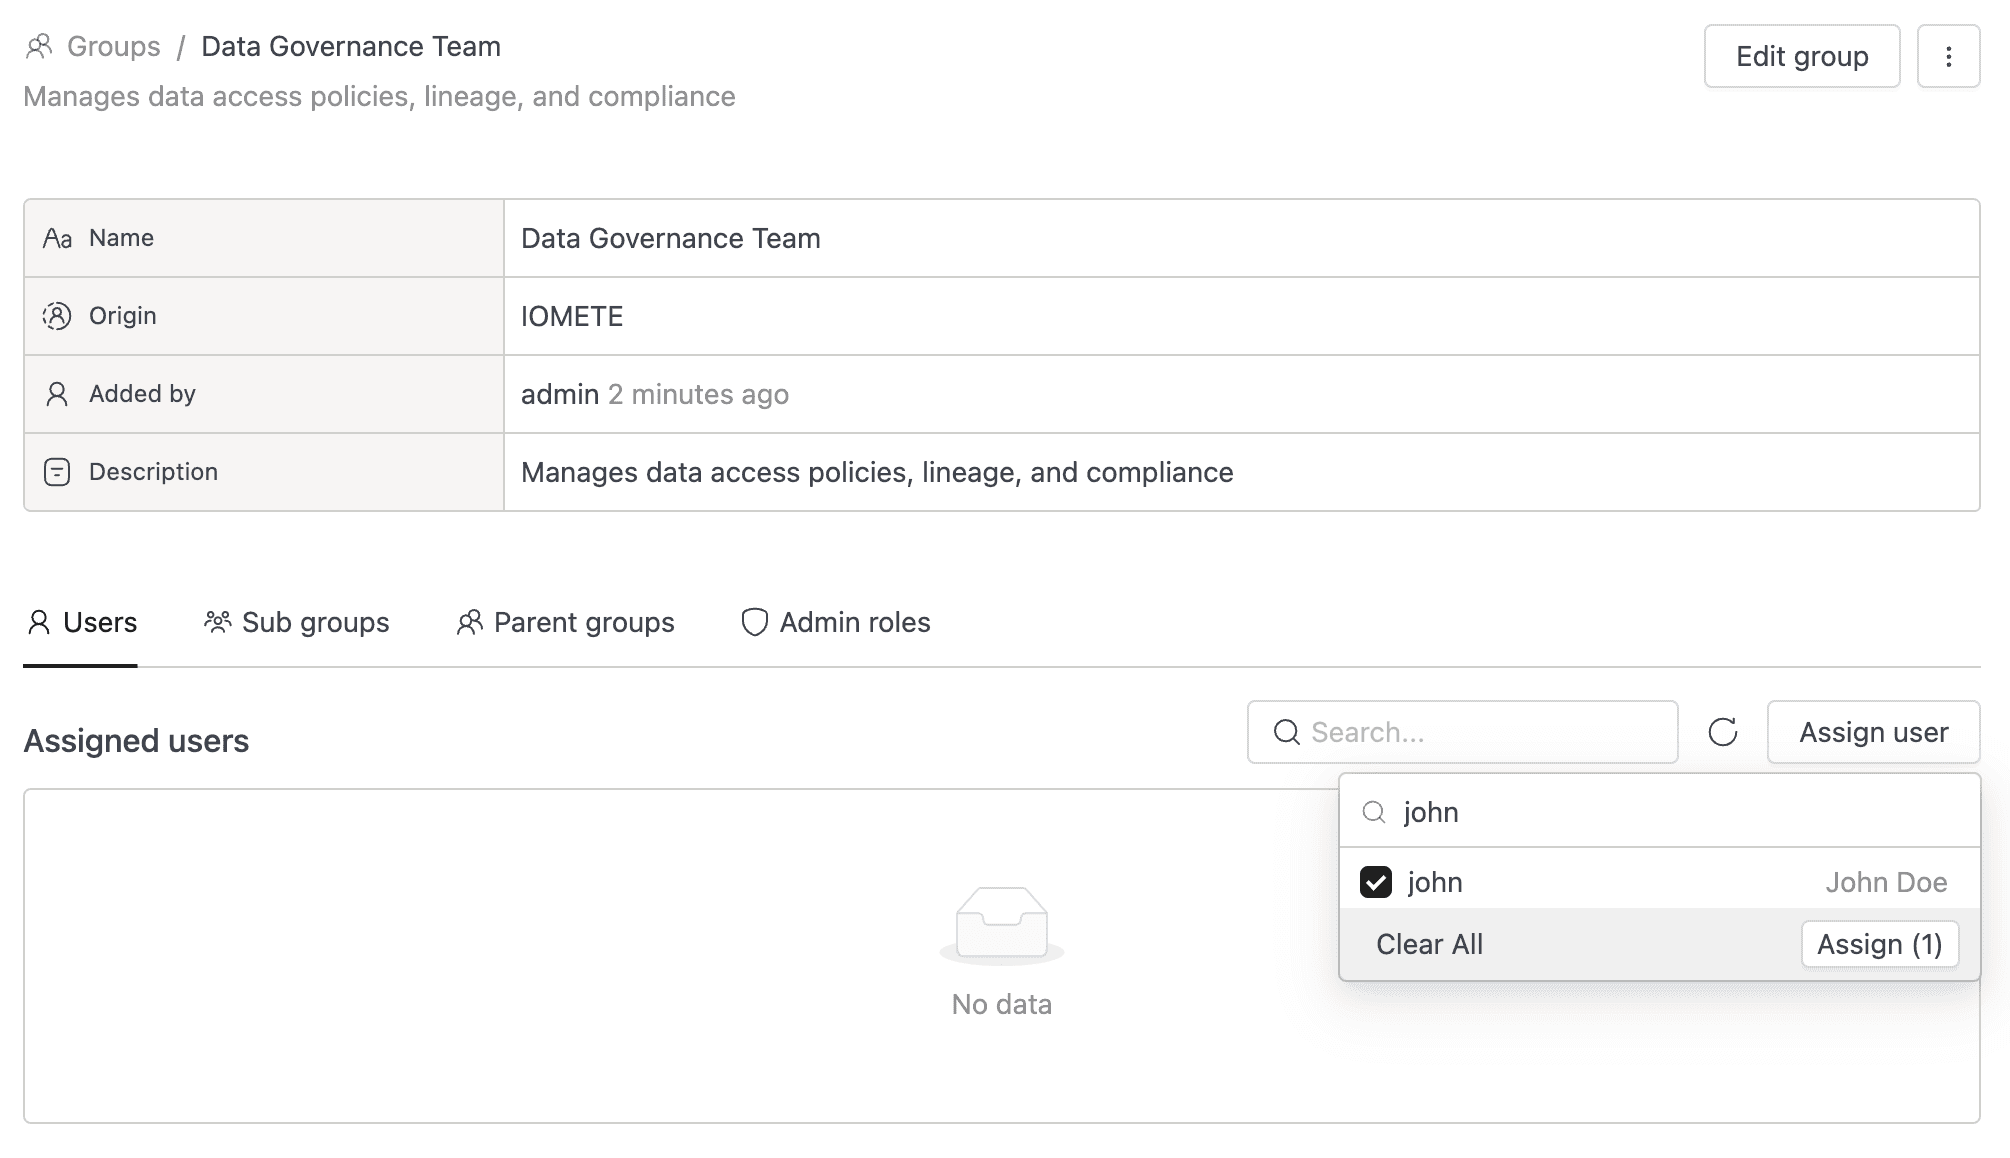The image size is (2010, 1158).
Task: Click Clear All in user dropdown
Action: coord(1429,944)
